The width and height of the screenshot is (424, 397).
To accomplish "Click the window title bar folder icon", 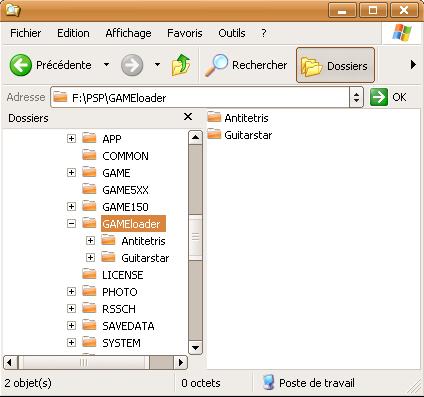I will pyautogui.click(x=13, y=10).
